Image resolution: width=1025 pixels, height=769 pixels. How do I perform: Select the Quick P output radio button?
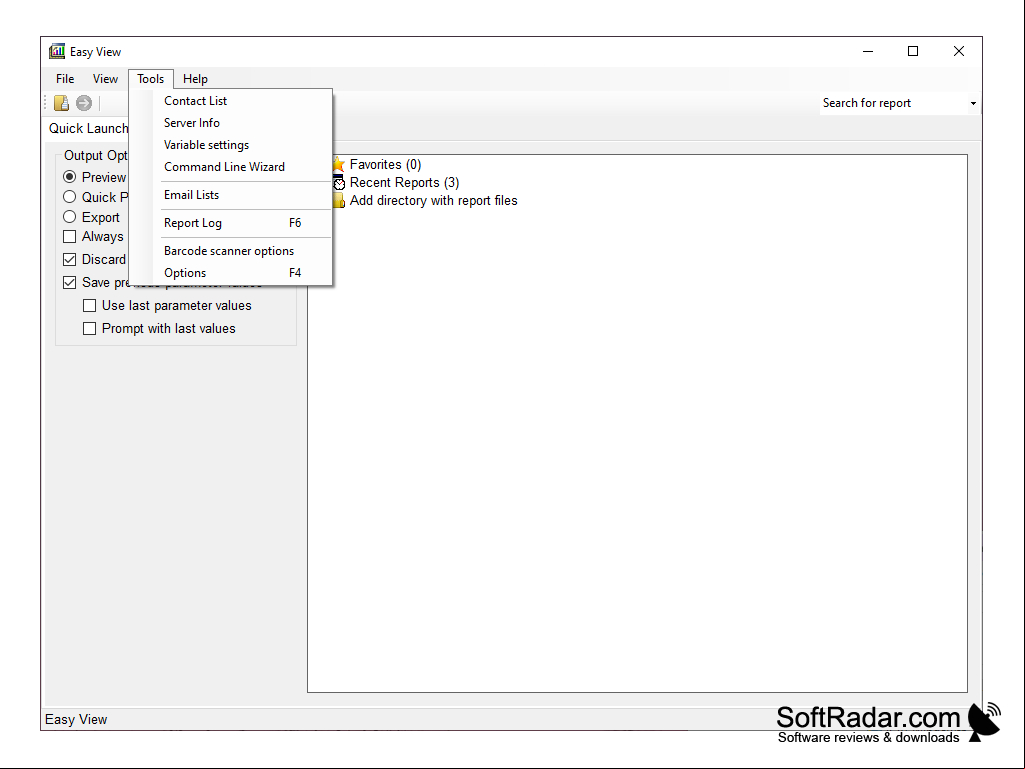pyautogui.click(x=69, y=197)
